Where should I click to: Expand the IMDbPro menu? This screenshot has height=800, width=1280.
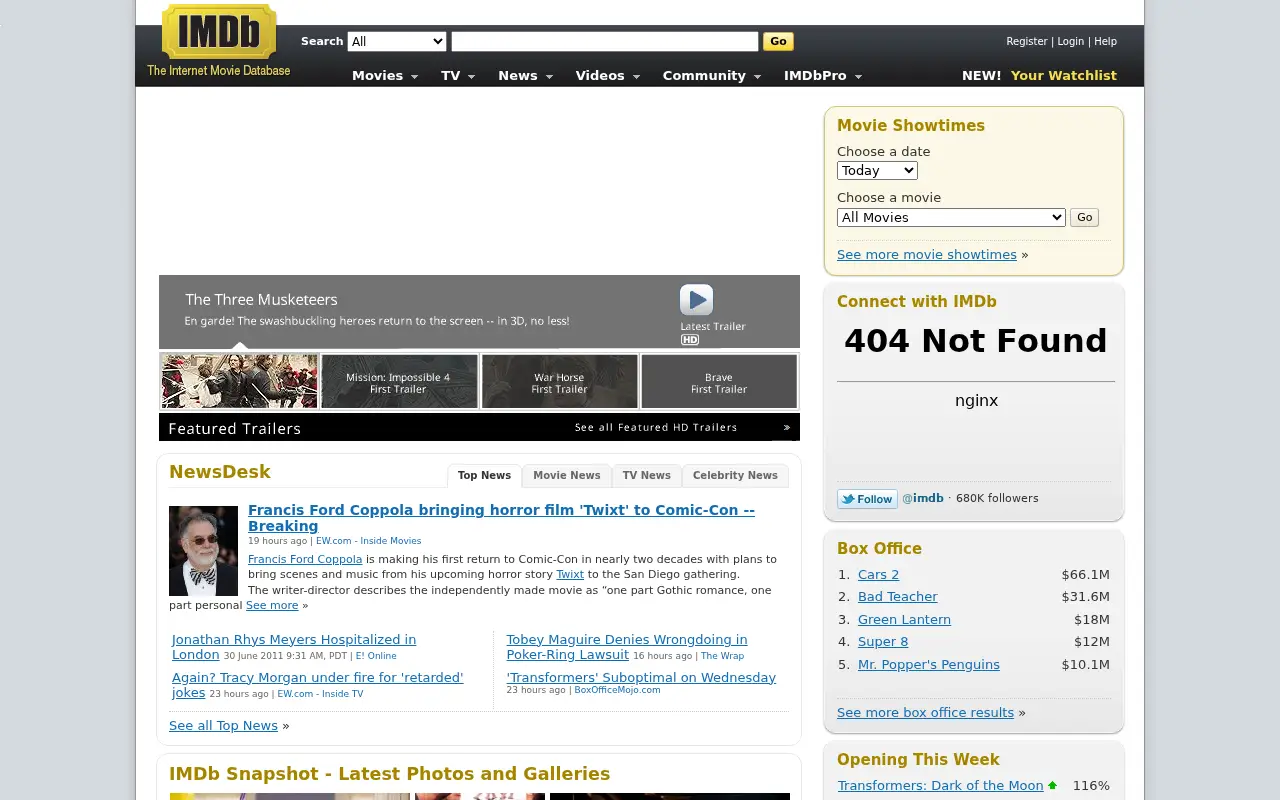pos(823,75)
